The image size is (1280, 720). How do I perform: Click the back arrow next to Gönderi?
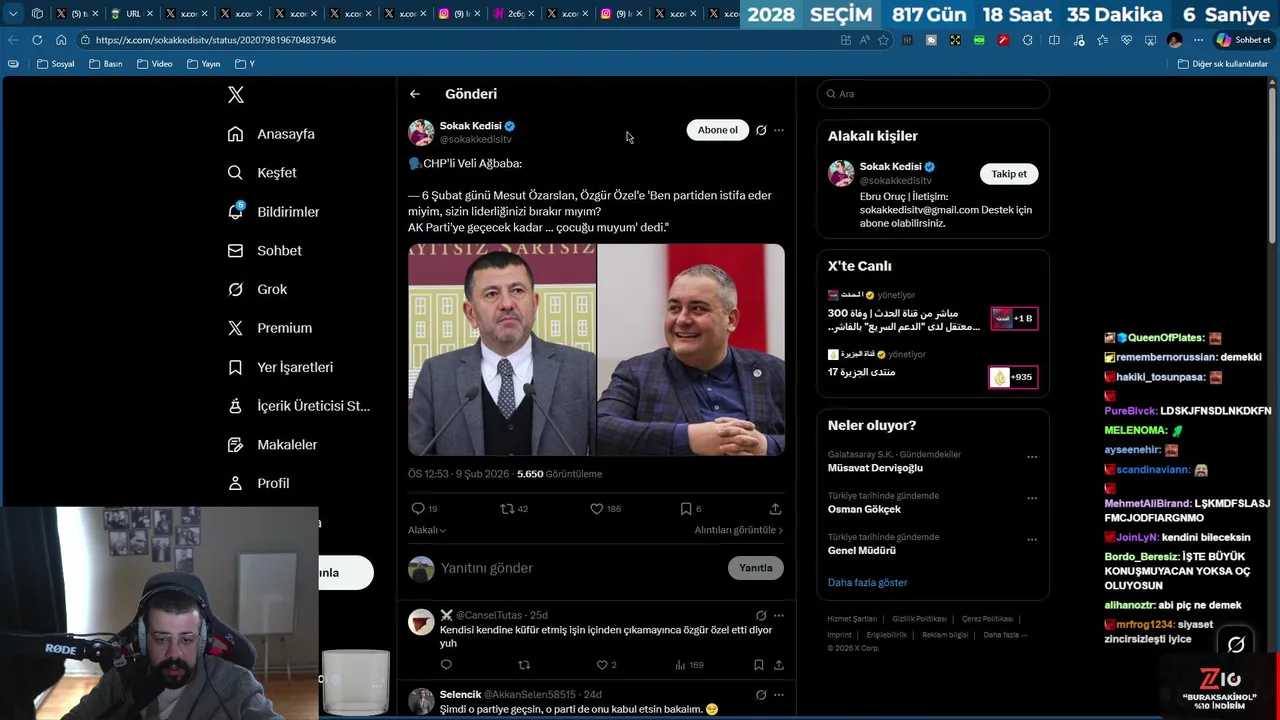(x=414, y=94)
